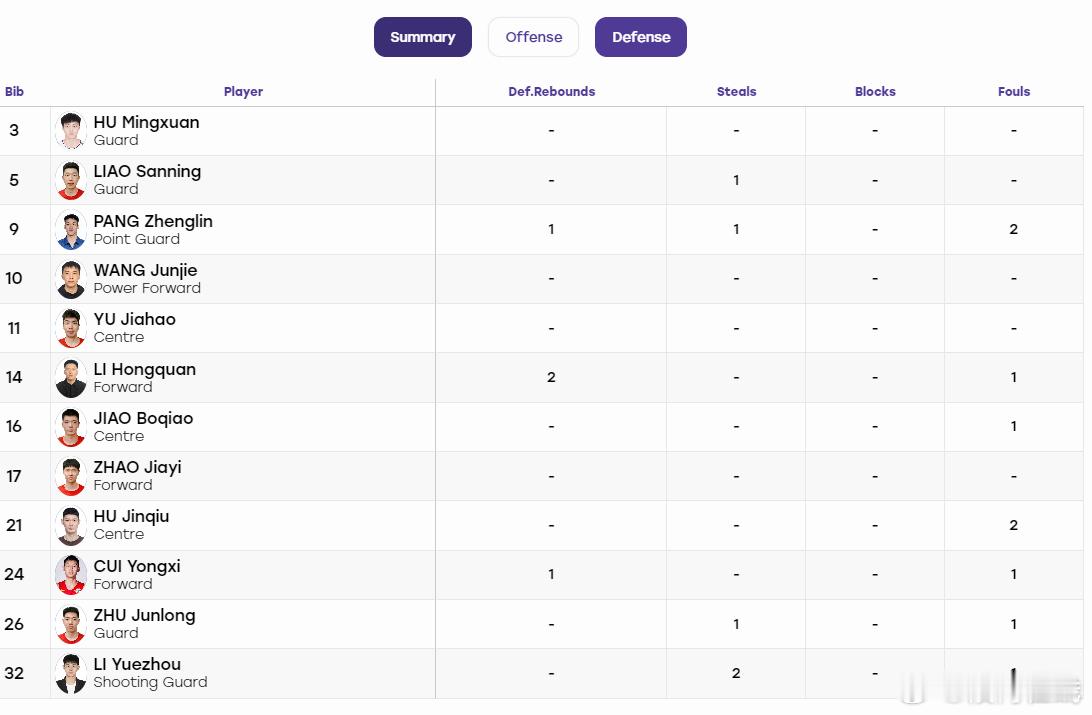Open CUI Yongxi player name

(137, 566)
